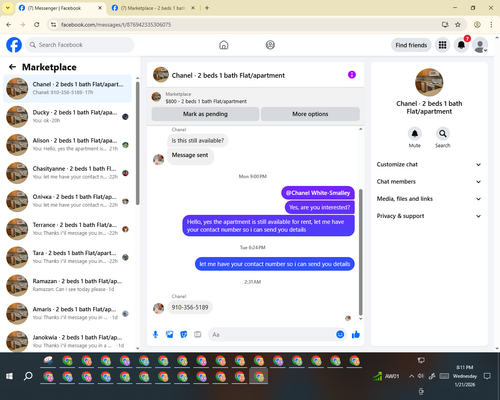This screenshot has height=400, width=500.
Task: Click the Mute bell icon in side panel
Action: click(414, 134)
